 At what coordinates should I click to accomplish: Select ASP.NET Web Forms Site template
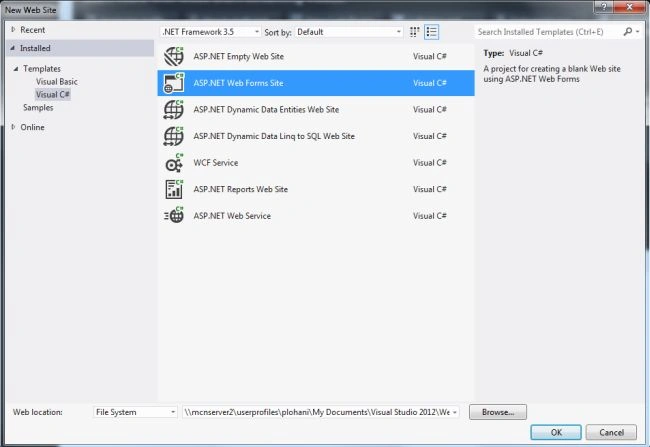316,83
